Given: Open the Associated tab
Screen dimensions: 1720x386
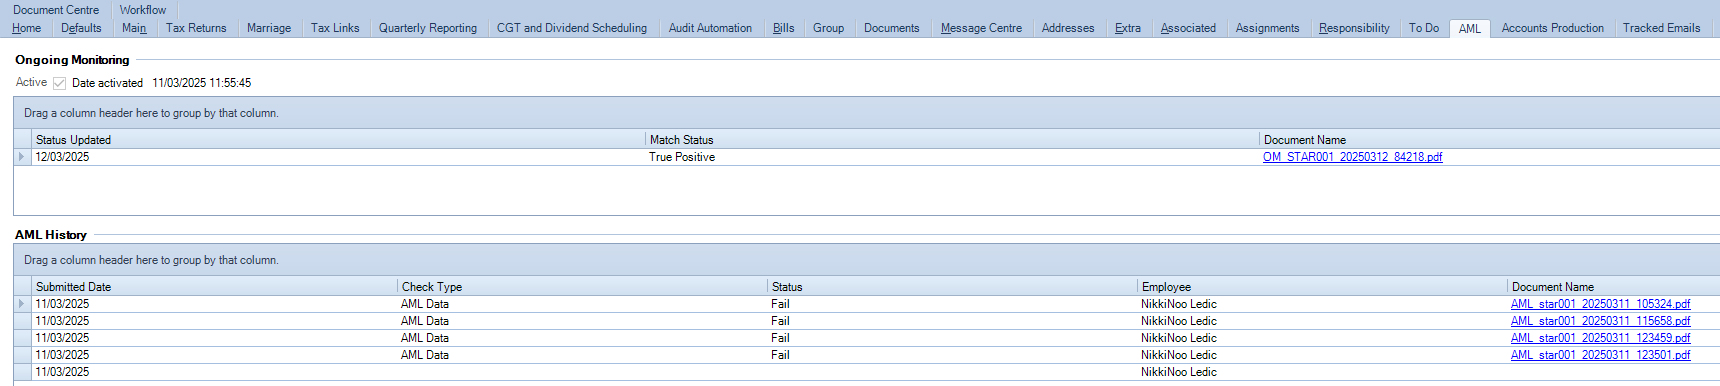Looking at the screenshot, I should pos(1188,28).
